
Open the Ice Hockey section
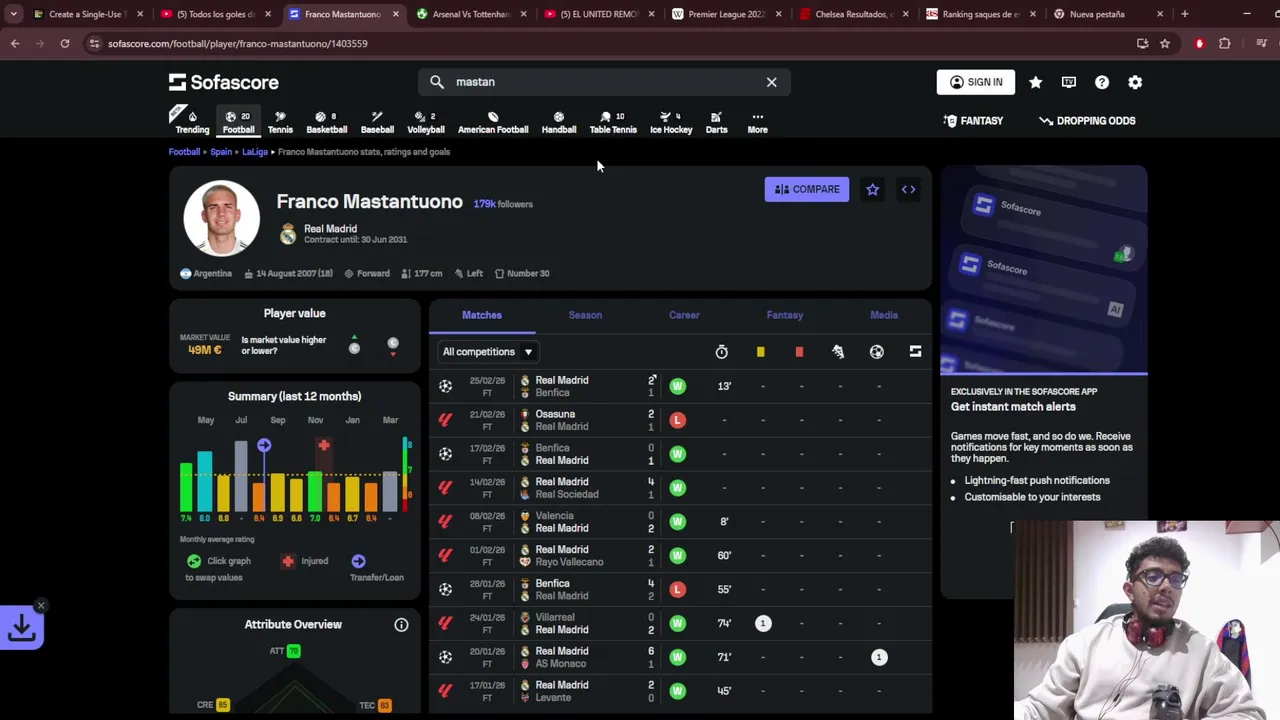click(x=671, y=121)
